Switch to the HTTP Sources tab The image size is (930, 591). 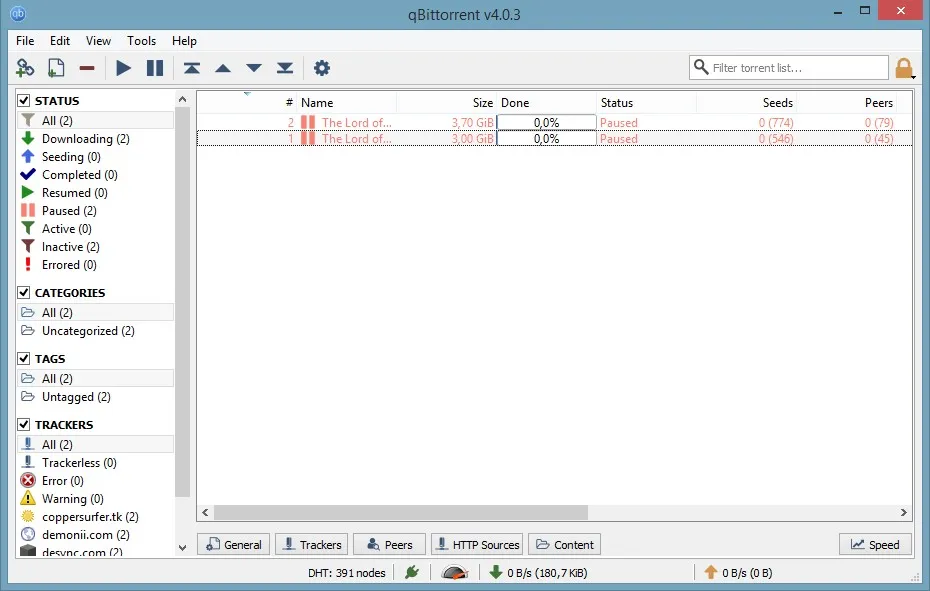click(x=477, y=544)
